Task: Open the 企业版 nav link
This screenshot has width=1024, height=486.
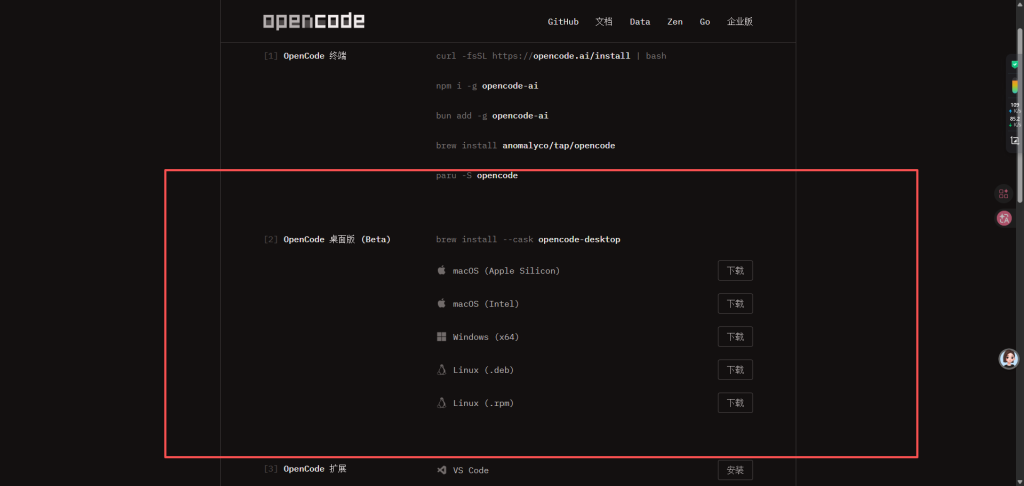Action: 740,22
